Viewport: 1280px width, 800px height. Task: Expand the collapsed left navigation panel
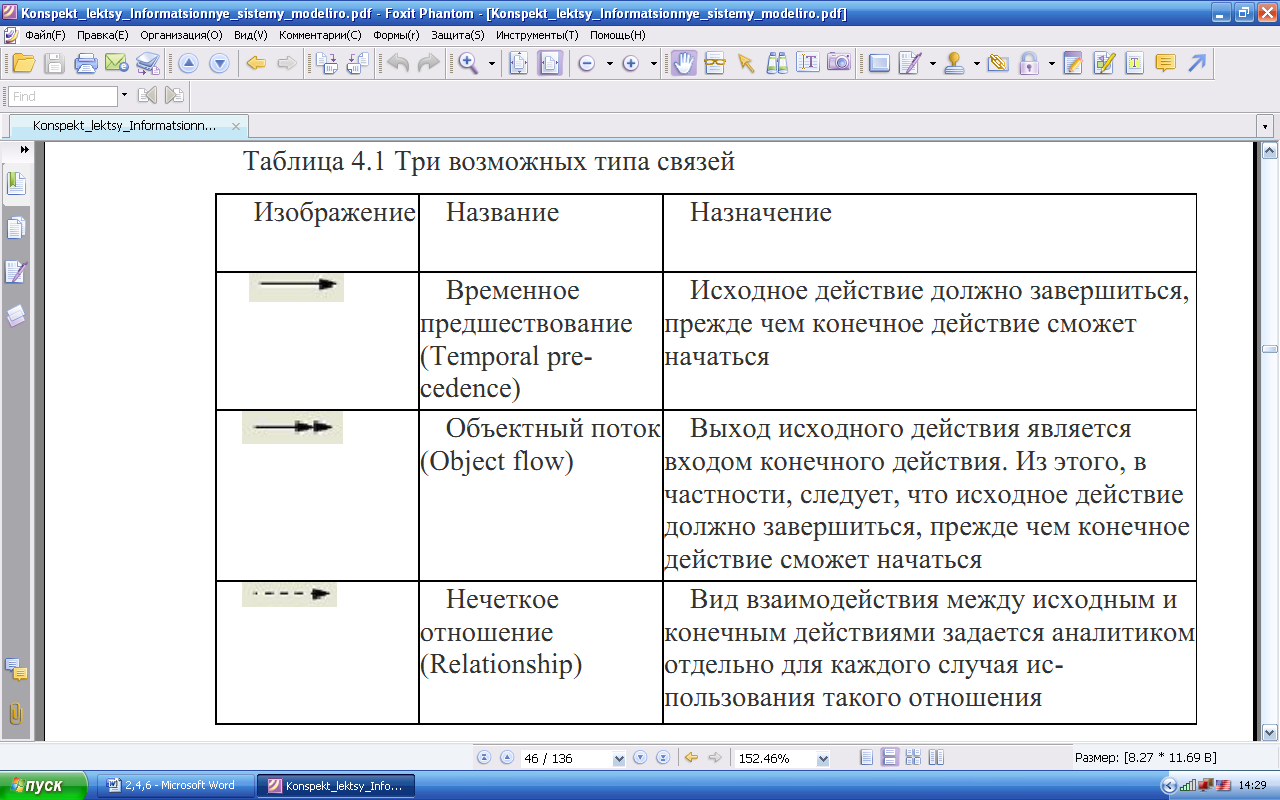click(x=23, y=148)
